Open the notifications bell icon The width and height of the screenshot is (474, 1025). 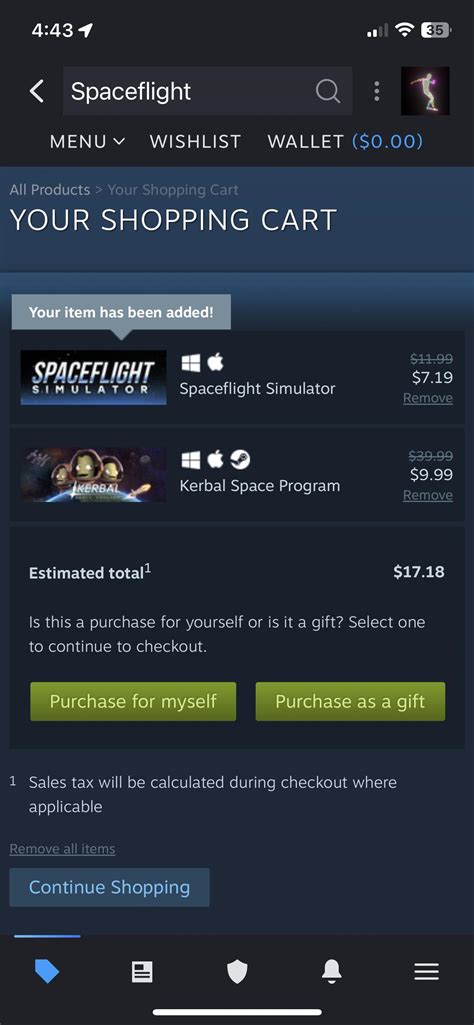(332, 973)
